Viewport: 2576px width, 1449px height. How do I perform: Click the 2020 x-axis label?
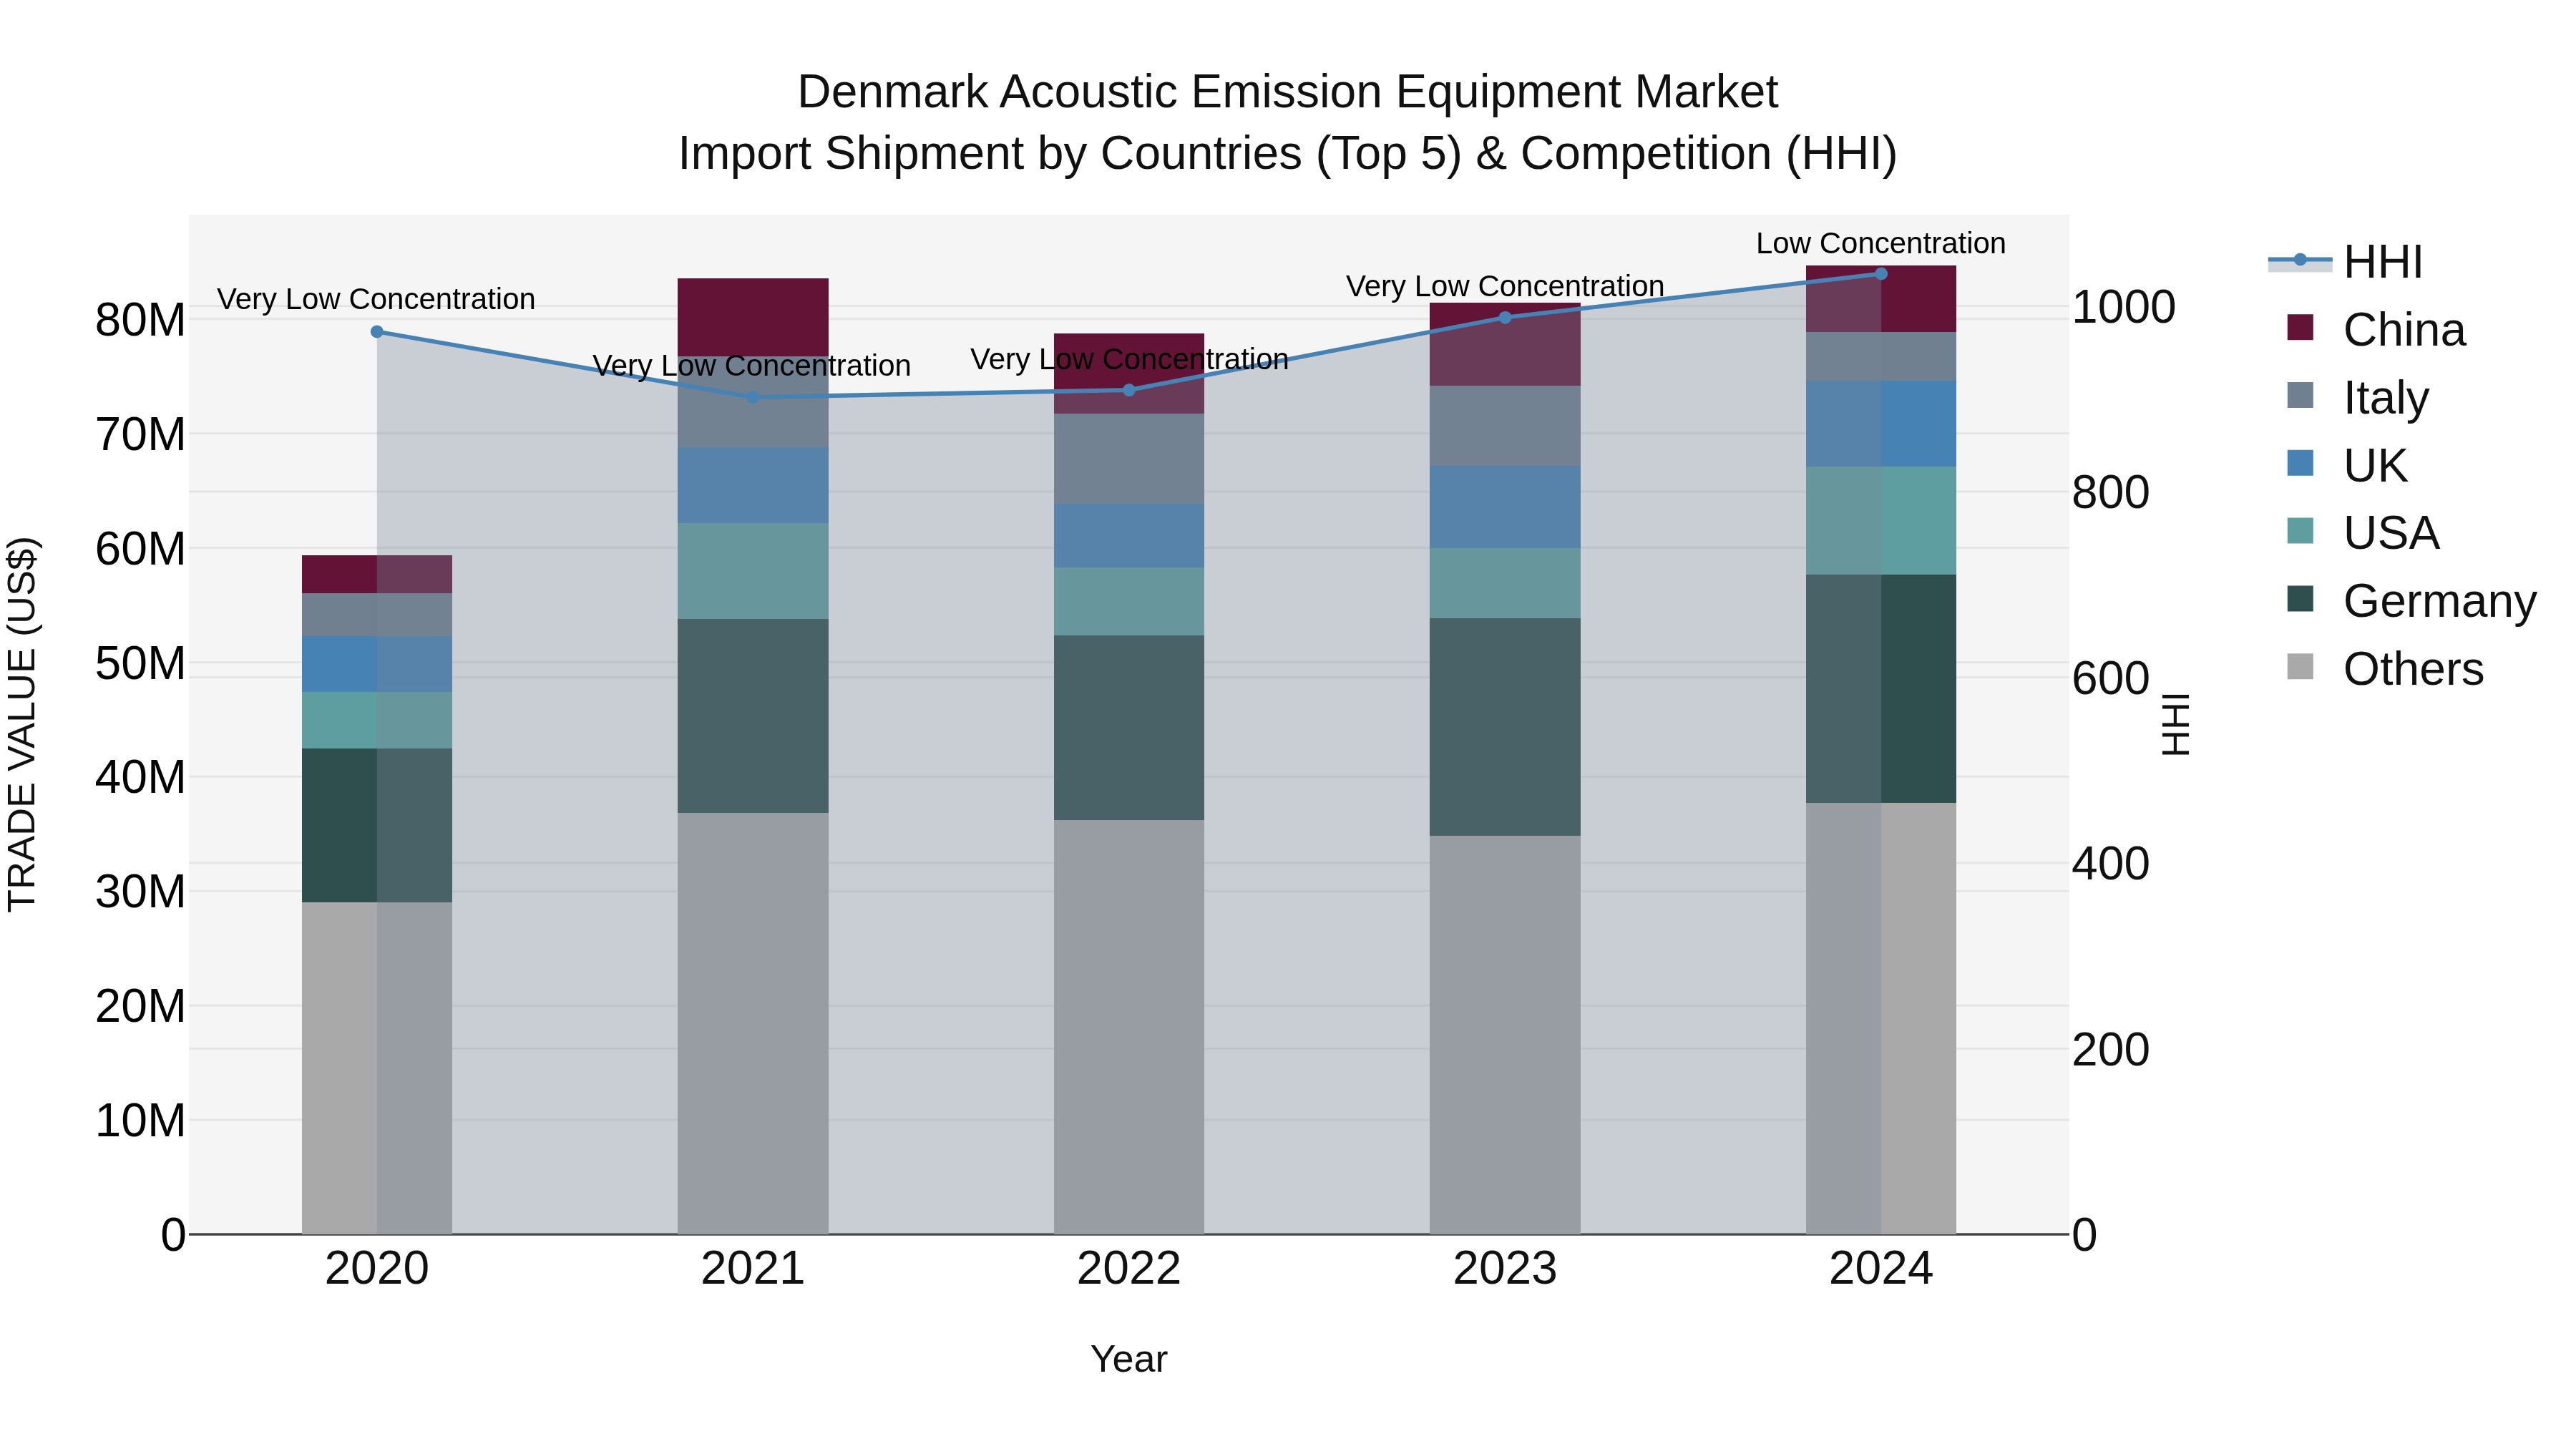point(377,1269)
